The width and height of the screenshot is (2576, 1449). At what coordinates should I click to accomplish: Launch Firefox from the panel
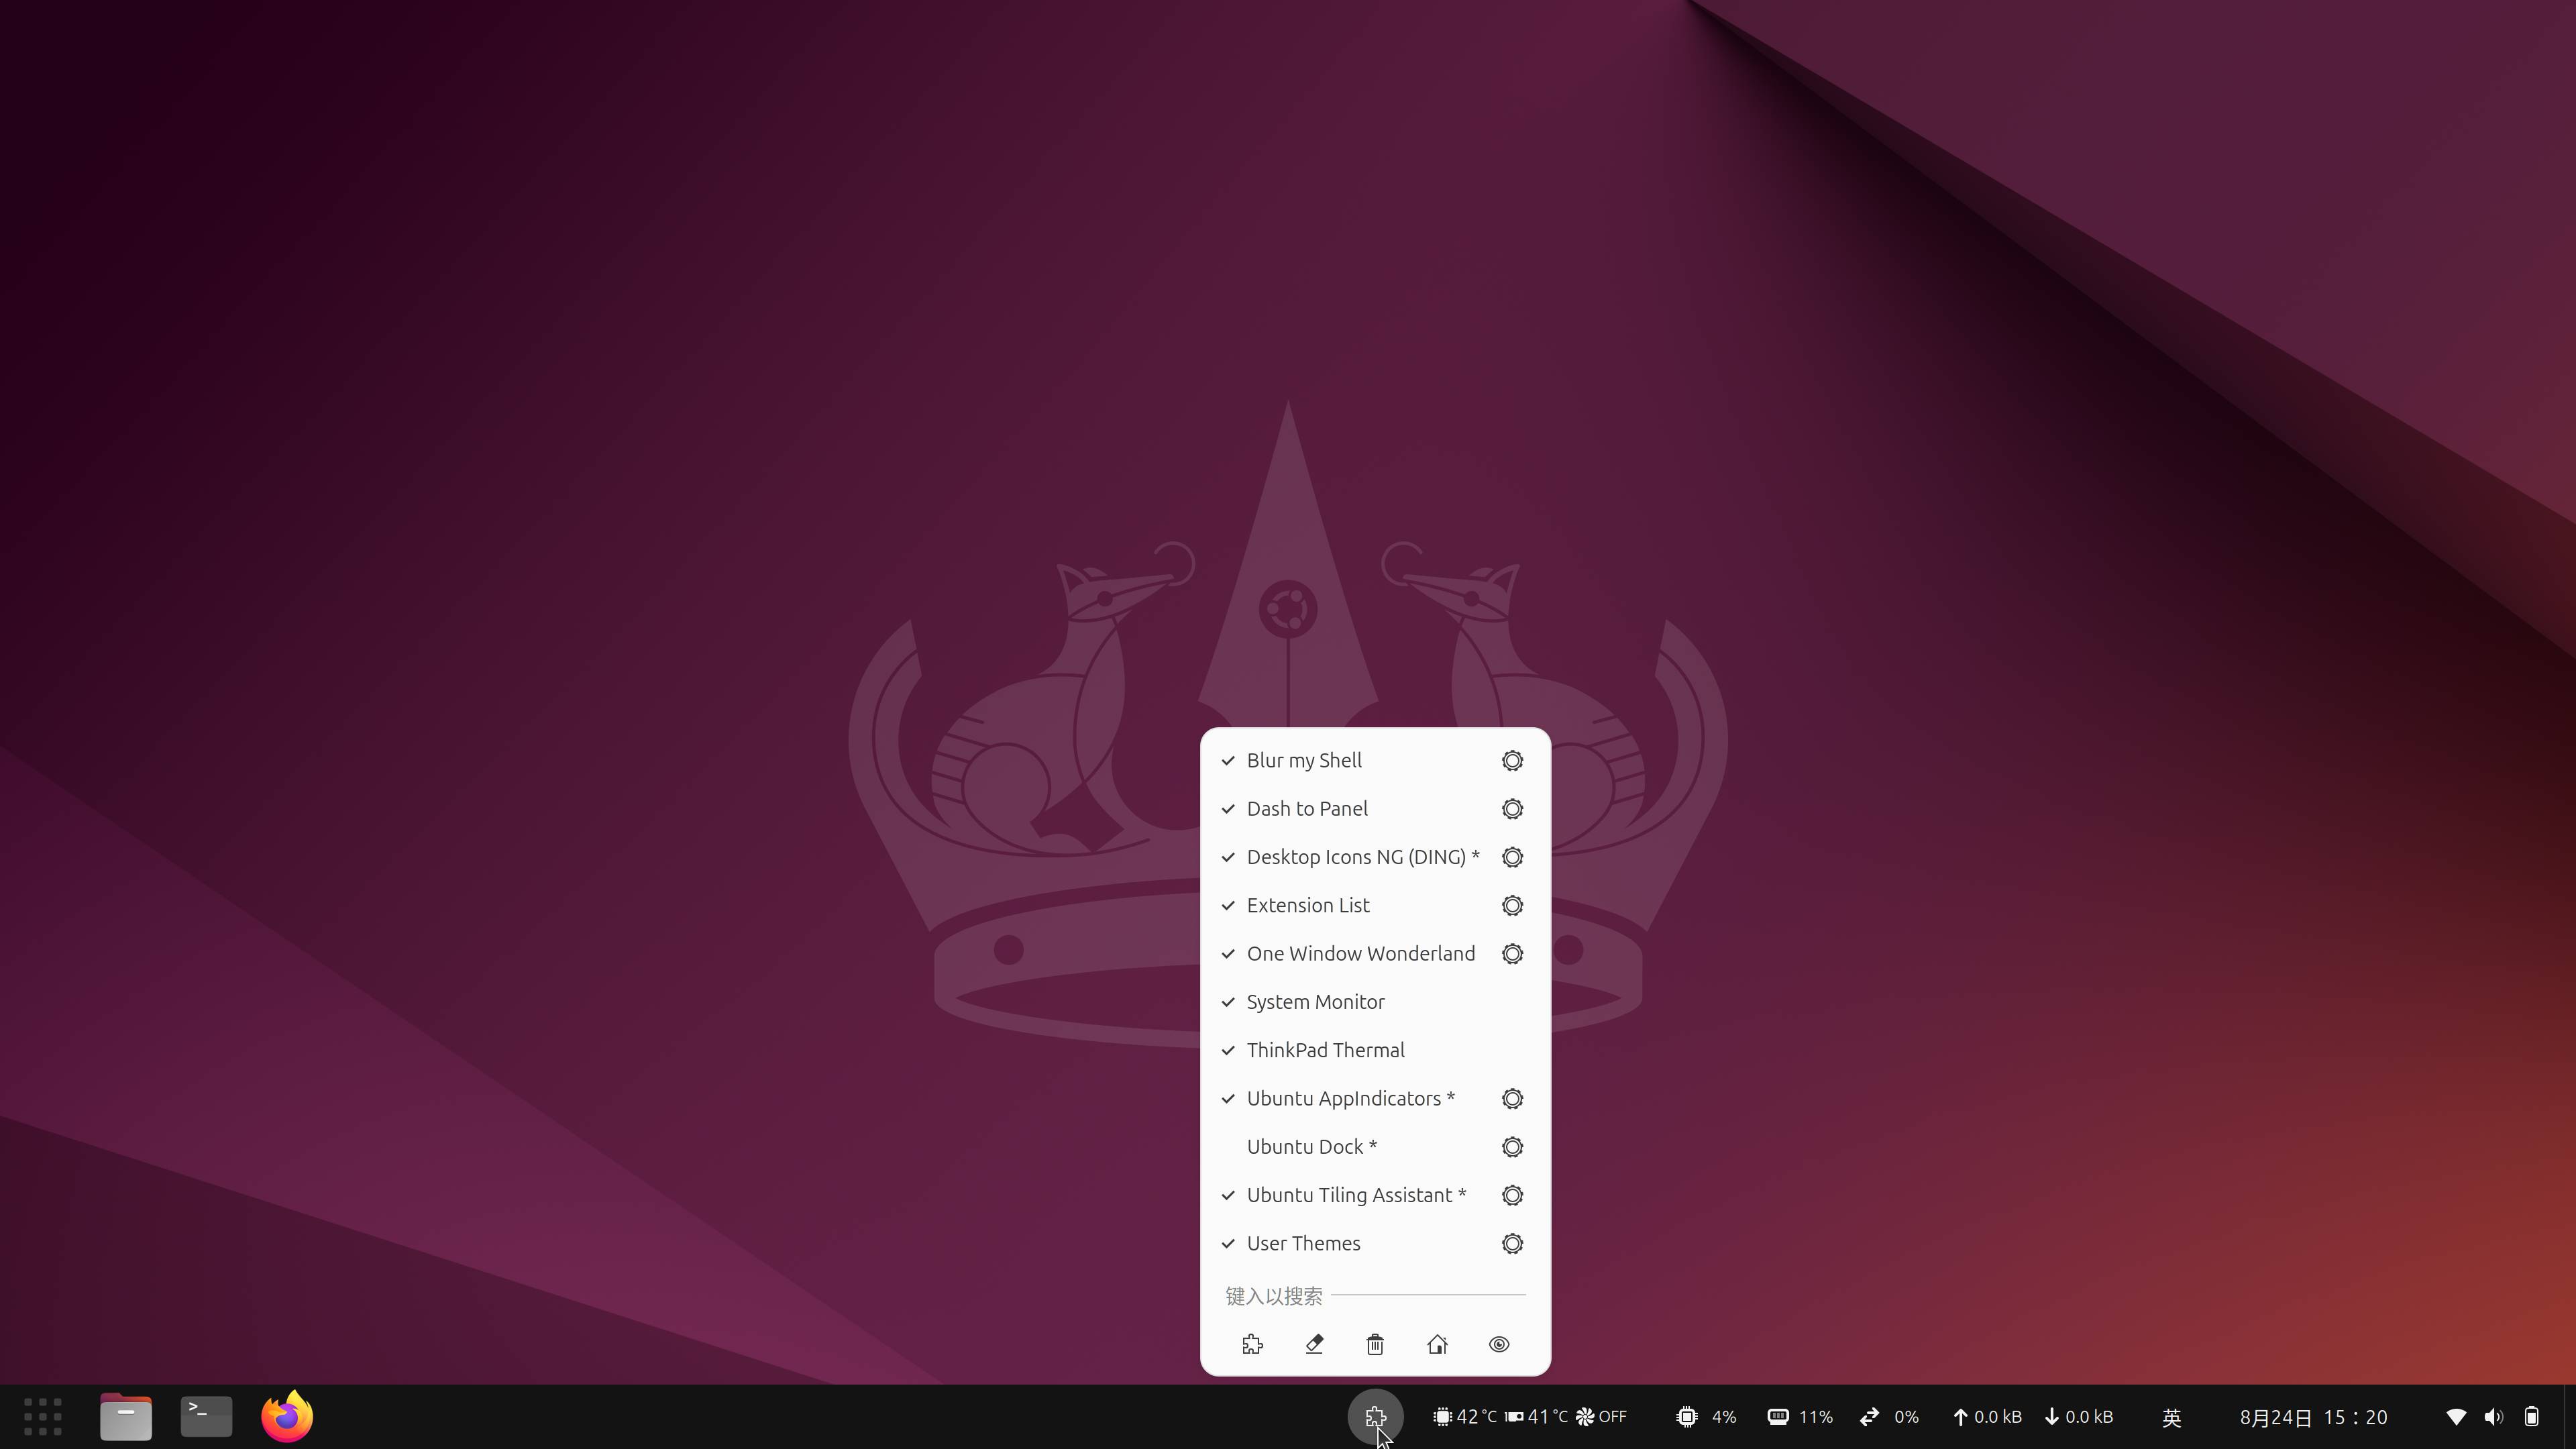[287, 1416]
